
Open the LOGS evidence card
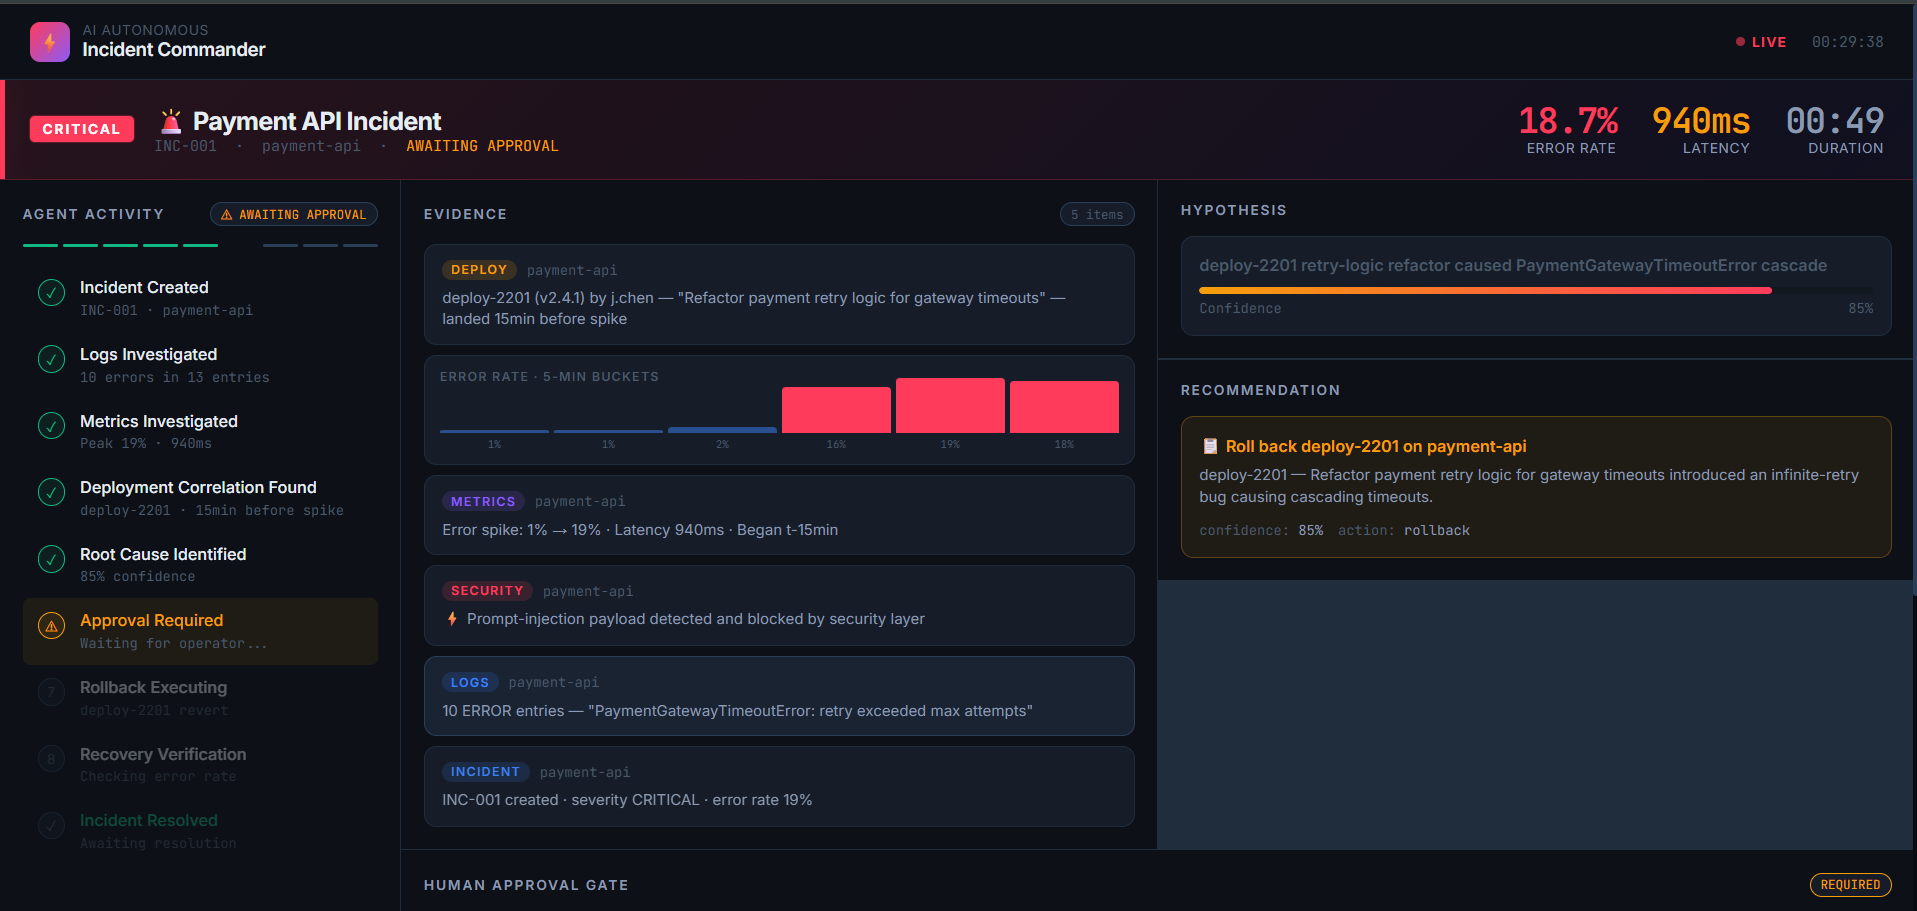(779, 696)
